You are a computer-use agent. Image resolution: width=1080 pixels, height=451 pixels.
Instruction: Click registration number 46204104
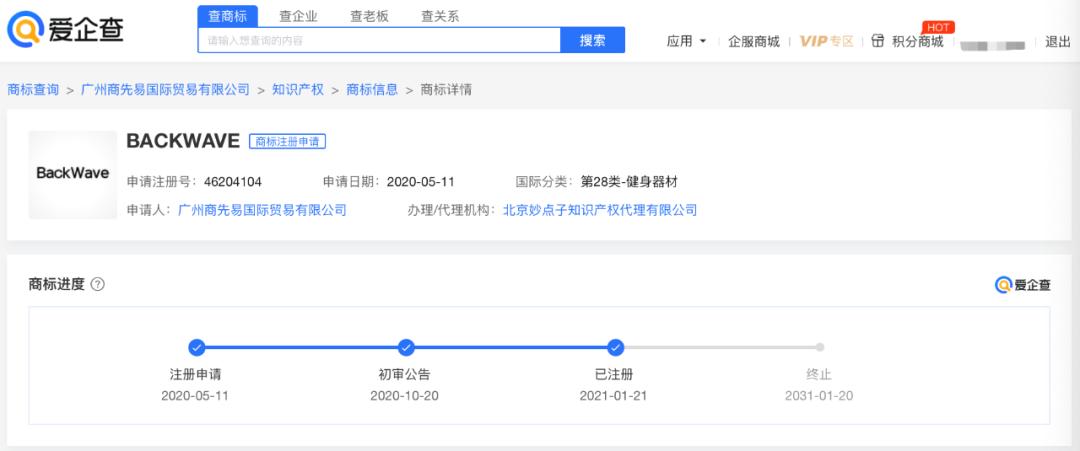(233, 182)
